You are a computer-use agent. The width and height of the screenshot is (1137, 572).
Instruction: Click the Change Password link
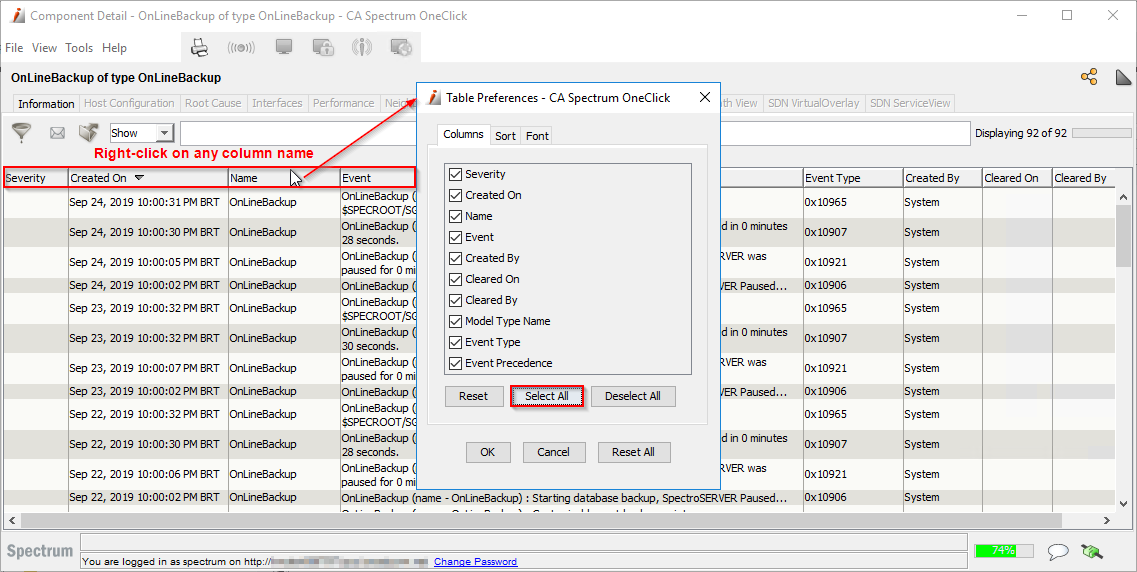[475, 562]
